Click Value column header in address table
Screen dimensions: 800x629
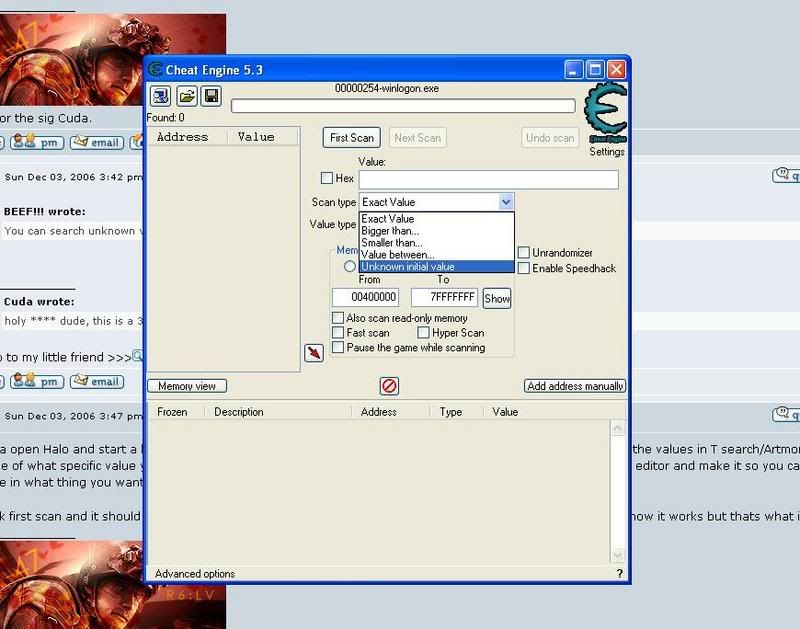pyautogui.click(x=554, y=412)
